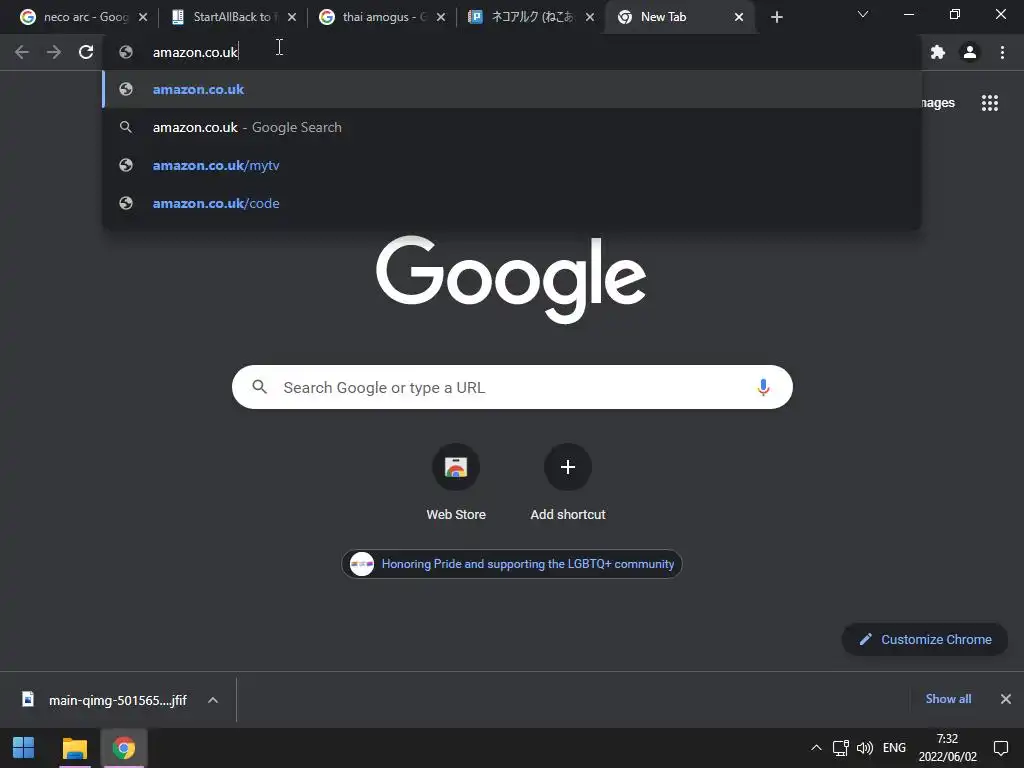This screenshot has height=768, width=1024.
Task: Open new tab with plus button
Action: 776,17
